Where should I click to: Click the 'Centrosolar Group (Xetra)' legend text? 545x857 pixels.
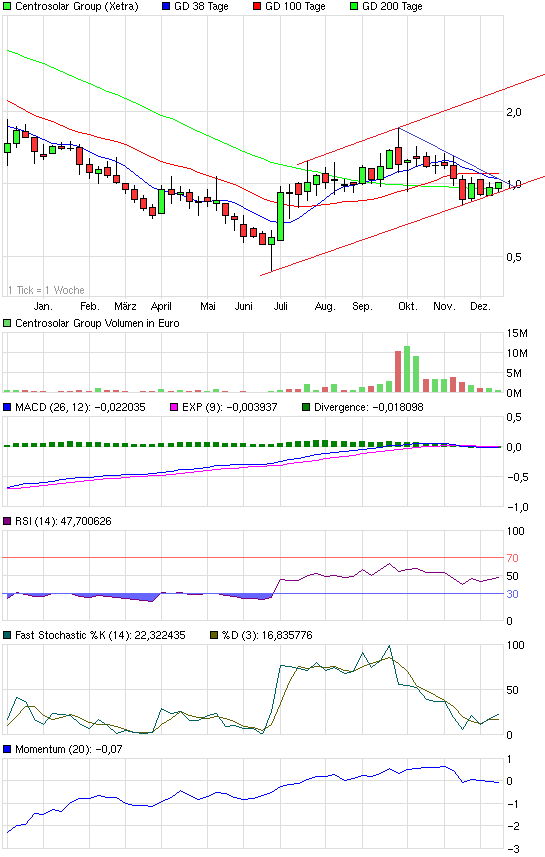[x=77, y=7]
